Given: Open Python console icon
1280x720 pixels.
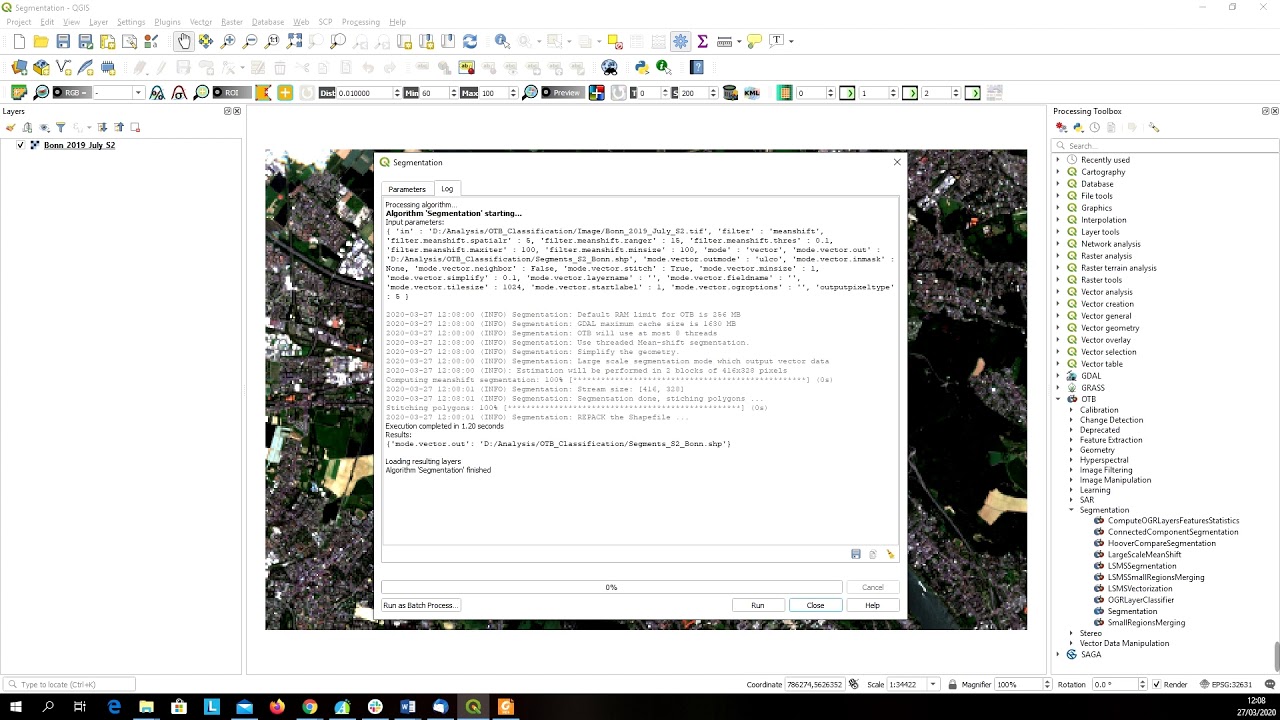Looking at the screenshot, I should point(641,67).
